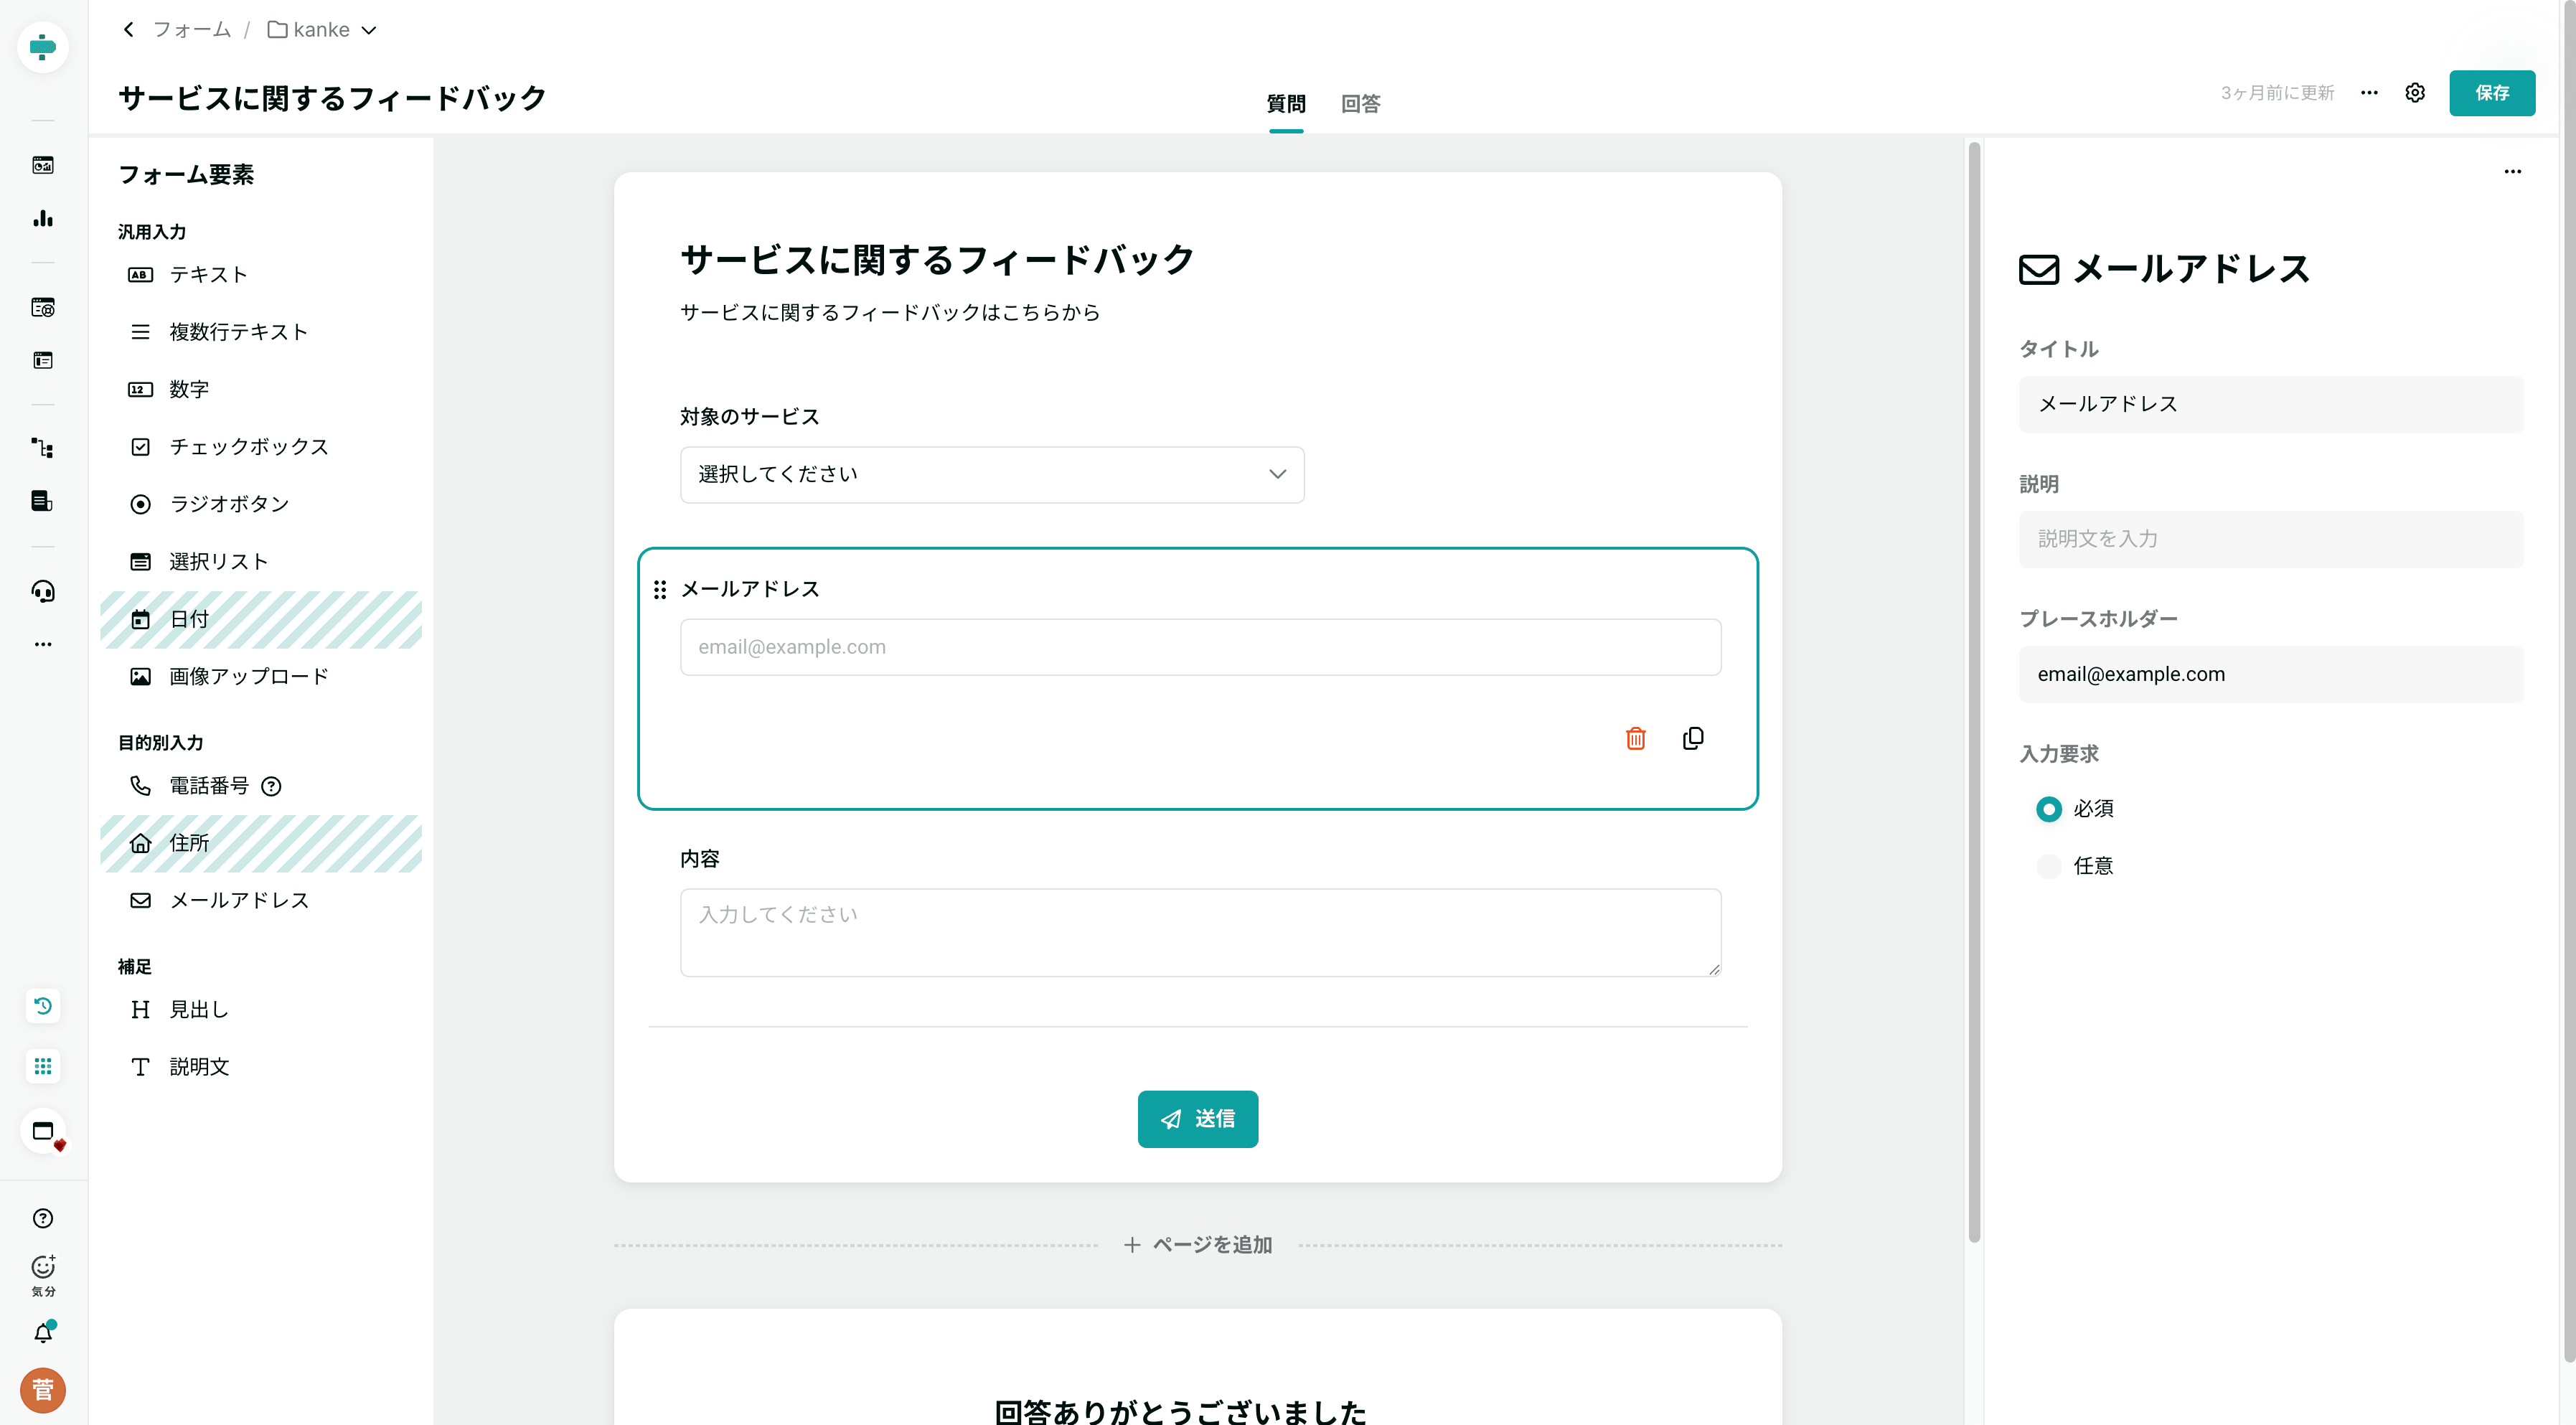
Task: Add メールアドレス element from sidebar
Action: pos(261,901)
